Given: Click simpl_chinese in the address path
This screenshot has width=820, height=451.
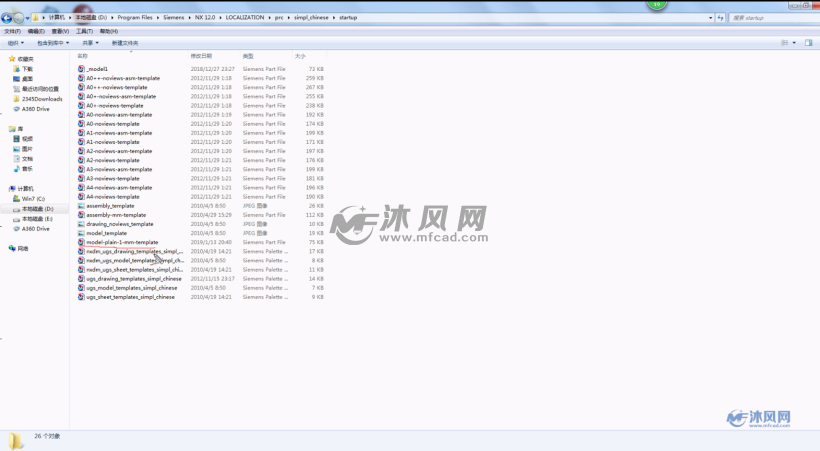Looking at the screenshot, I should pyautogui.click(x=311, y=17).
